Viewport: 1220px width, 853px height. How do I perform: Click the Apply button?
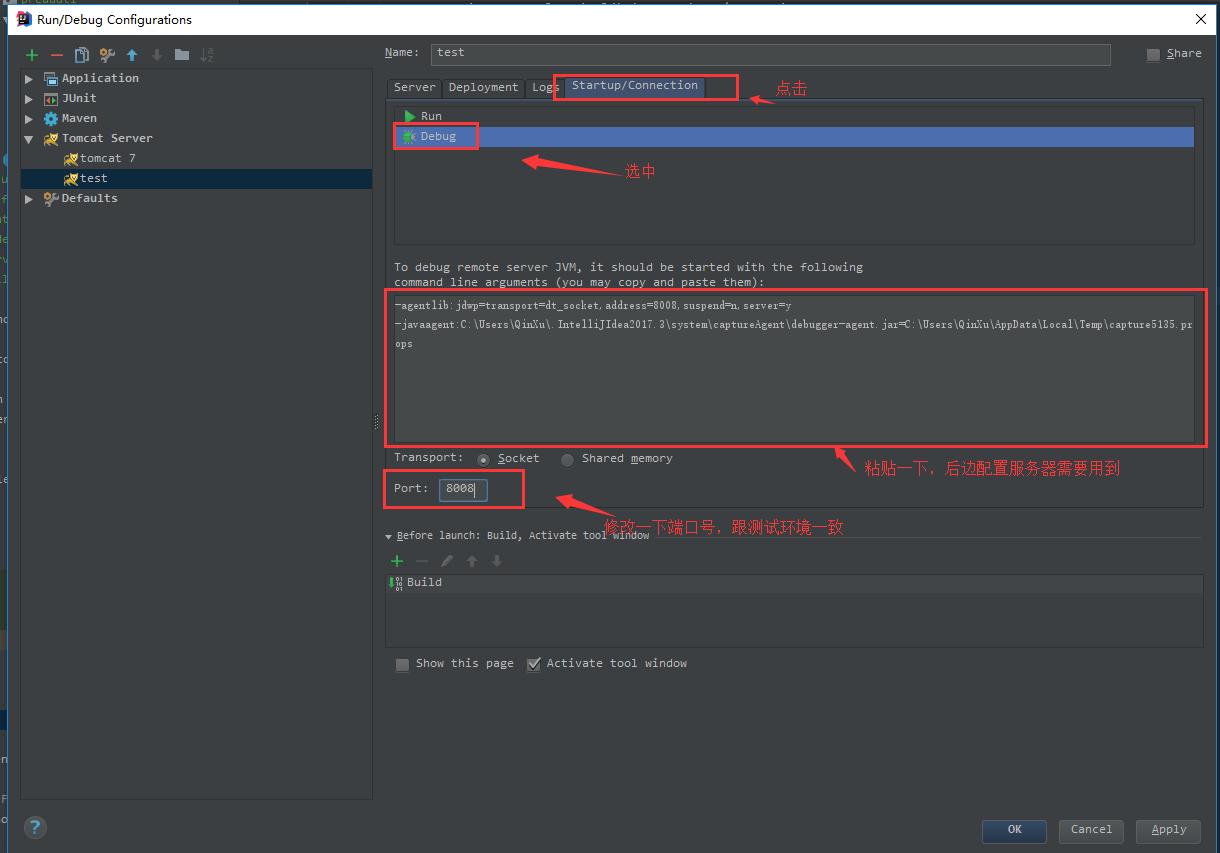pyautogui.click(x=1169, y=830)
